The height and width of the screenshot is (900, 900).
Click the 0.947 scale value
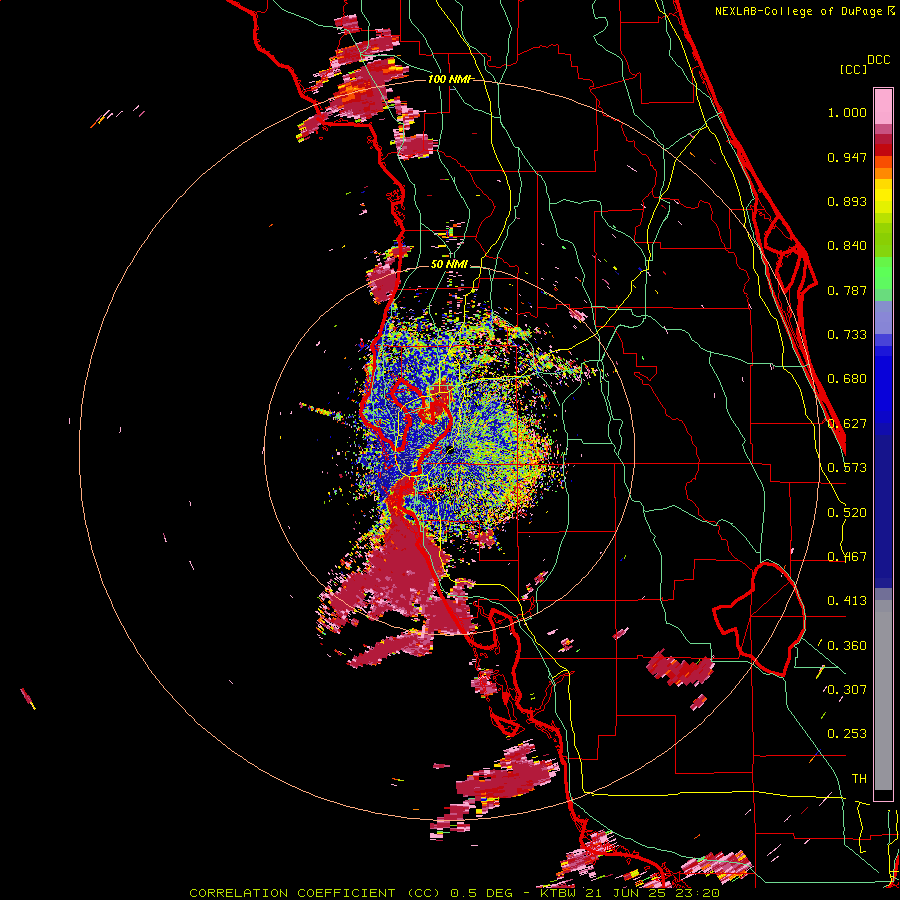(847, 157)
